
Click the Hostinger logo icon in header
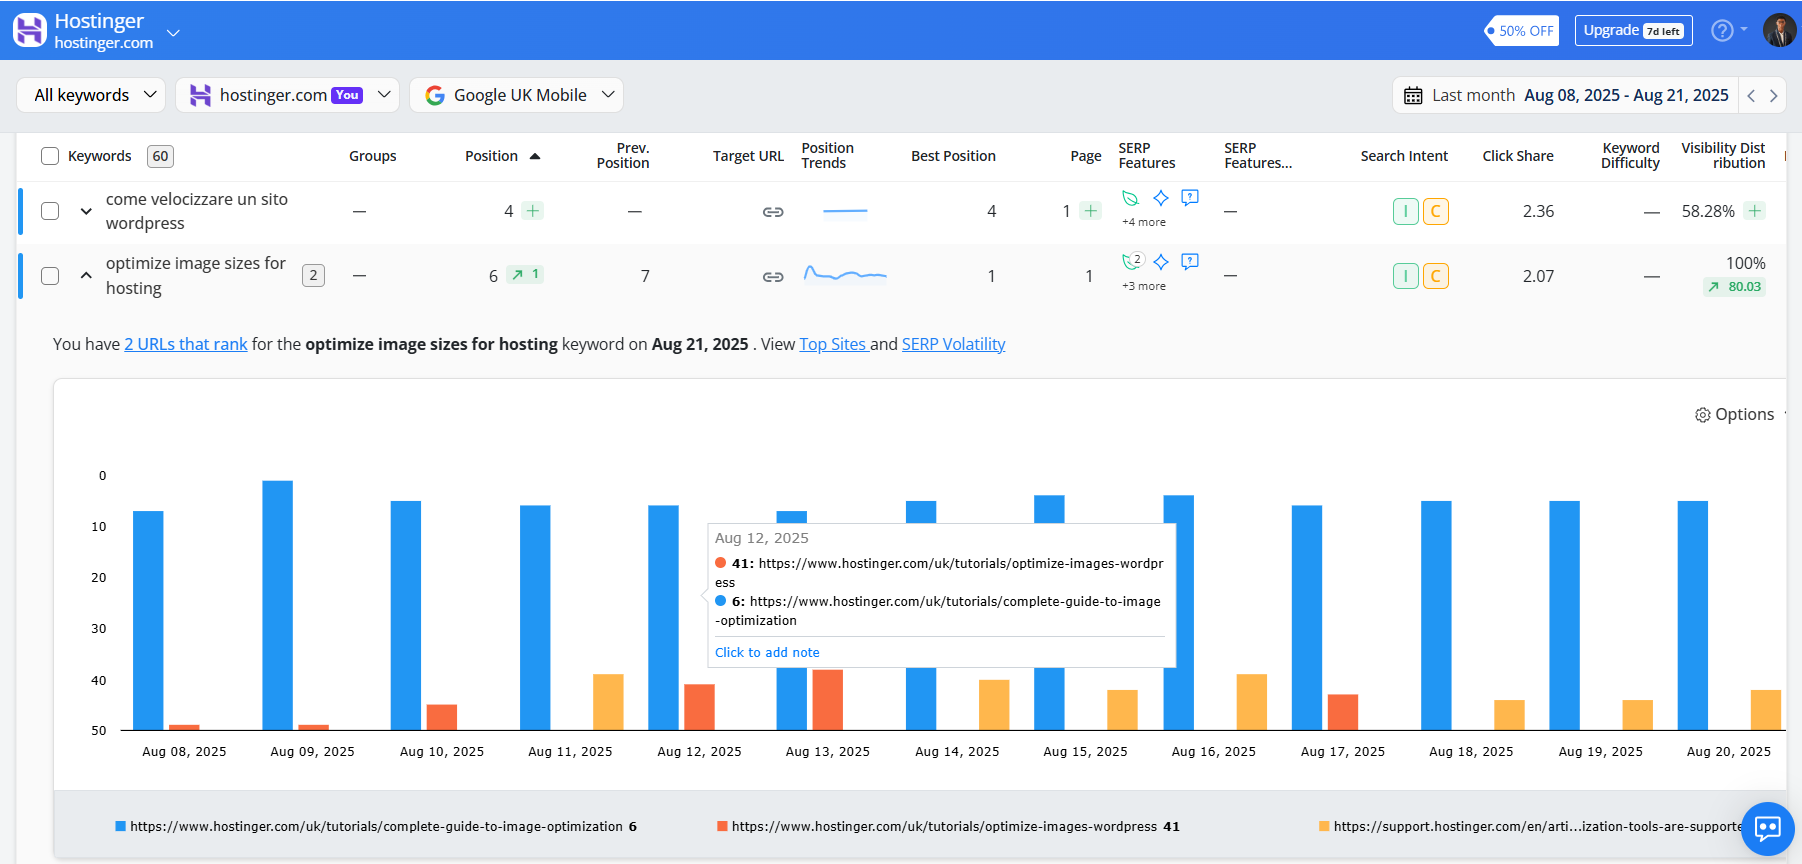point(30,30)
